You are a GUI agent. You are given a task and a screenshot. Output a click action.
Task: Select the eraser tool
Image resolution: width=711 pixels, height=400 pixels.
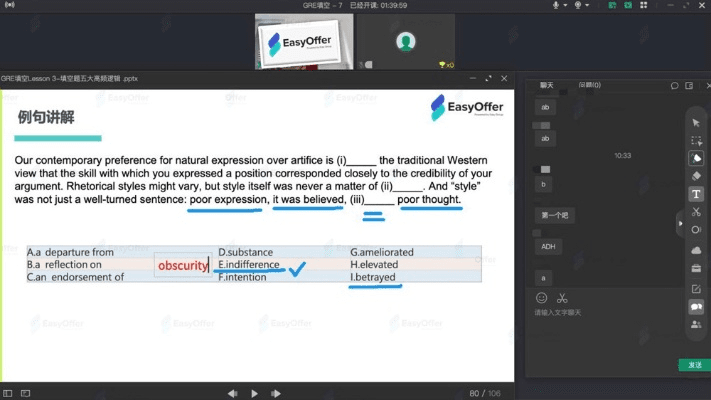coord(696,176)
